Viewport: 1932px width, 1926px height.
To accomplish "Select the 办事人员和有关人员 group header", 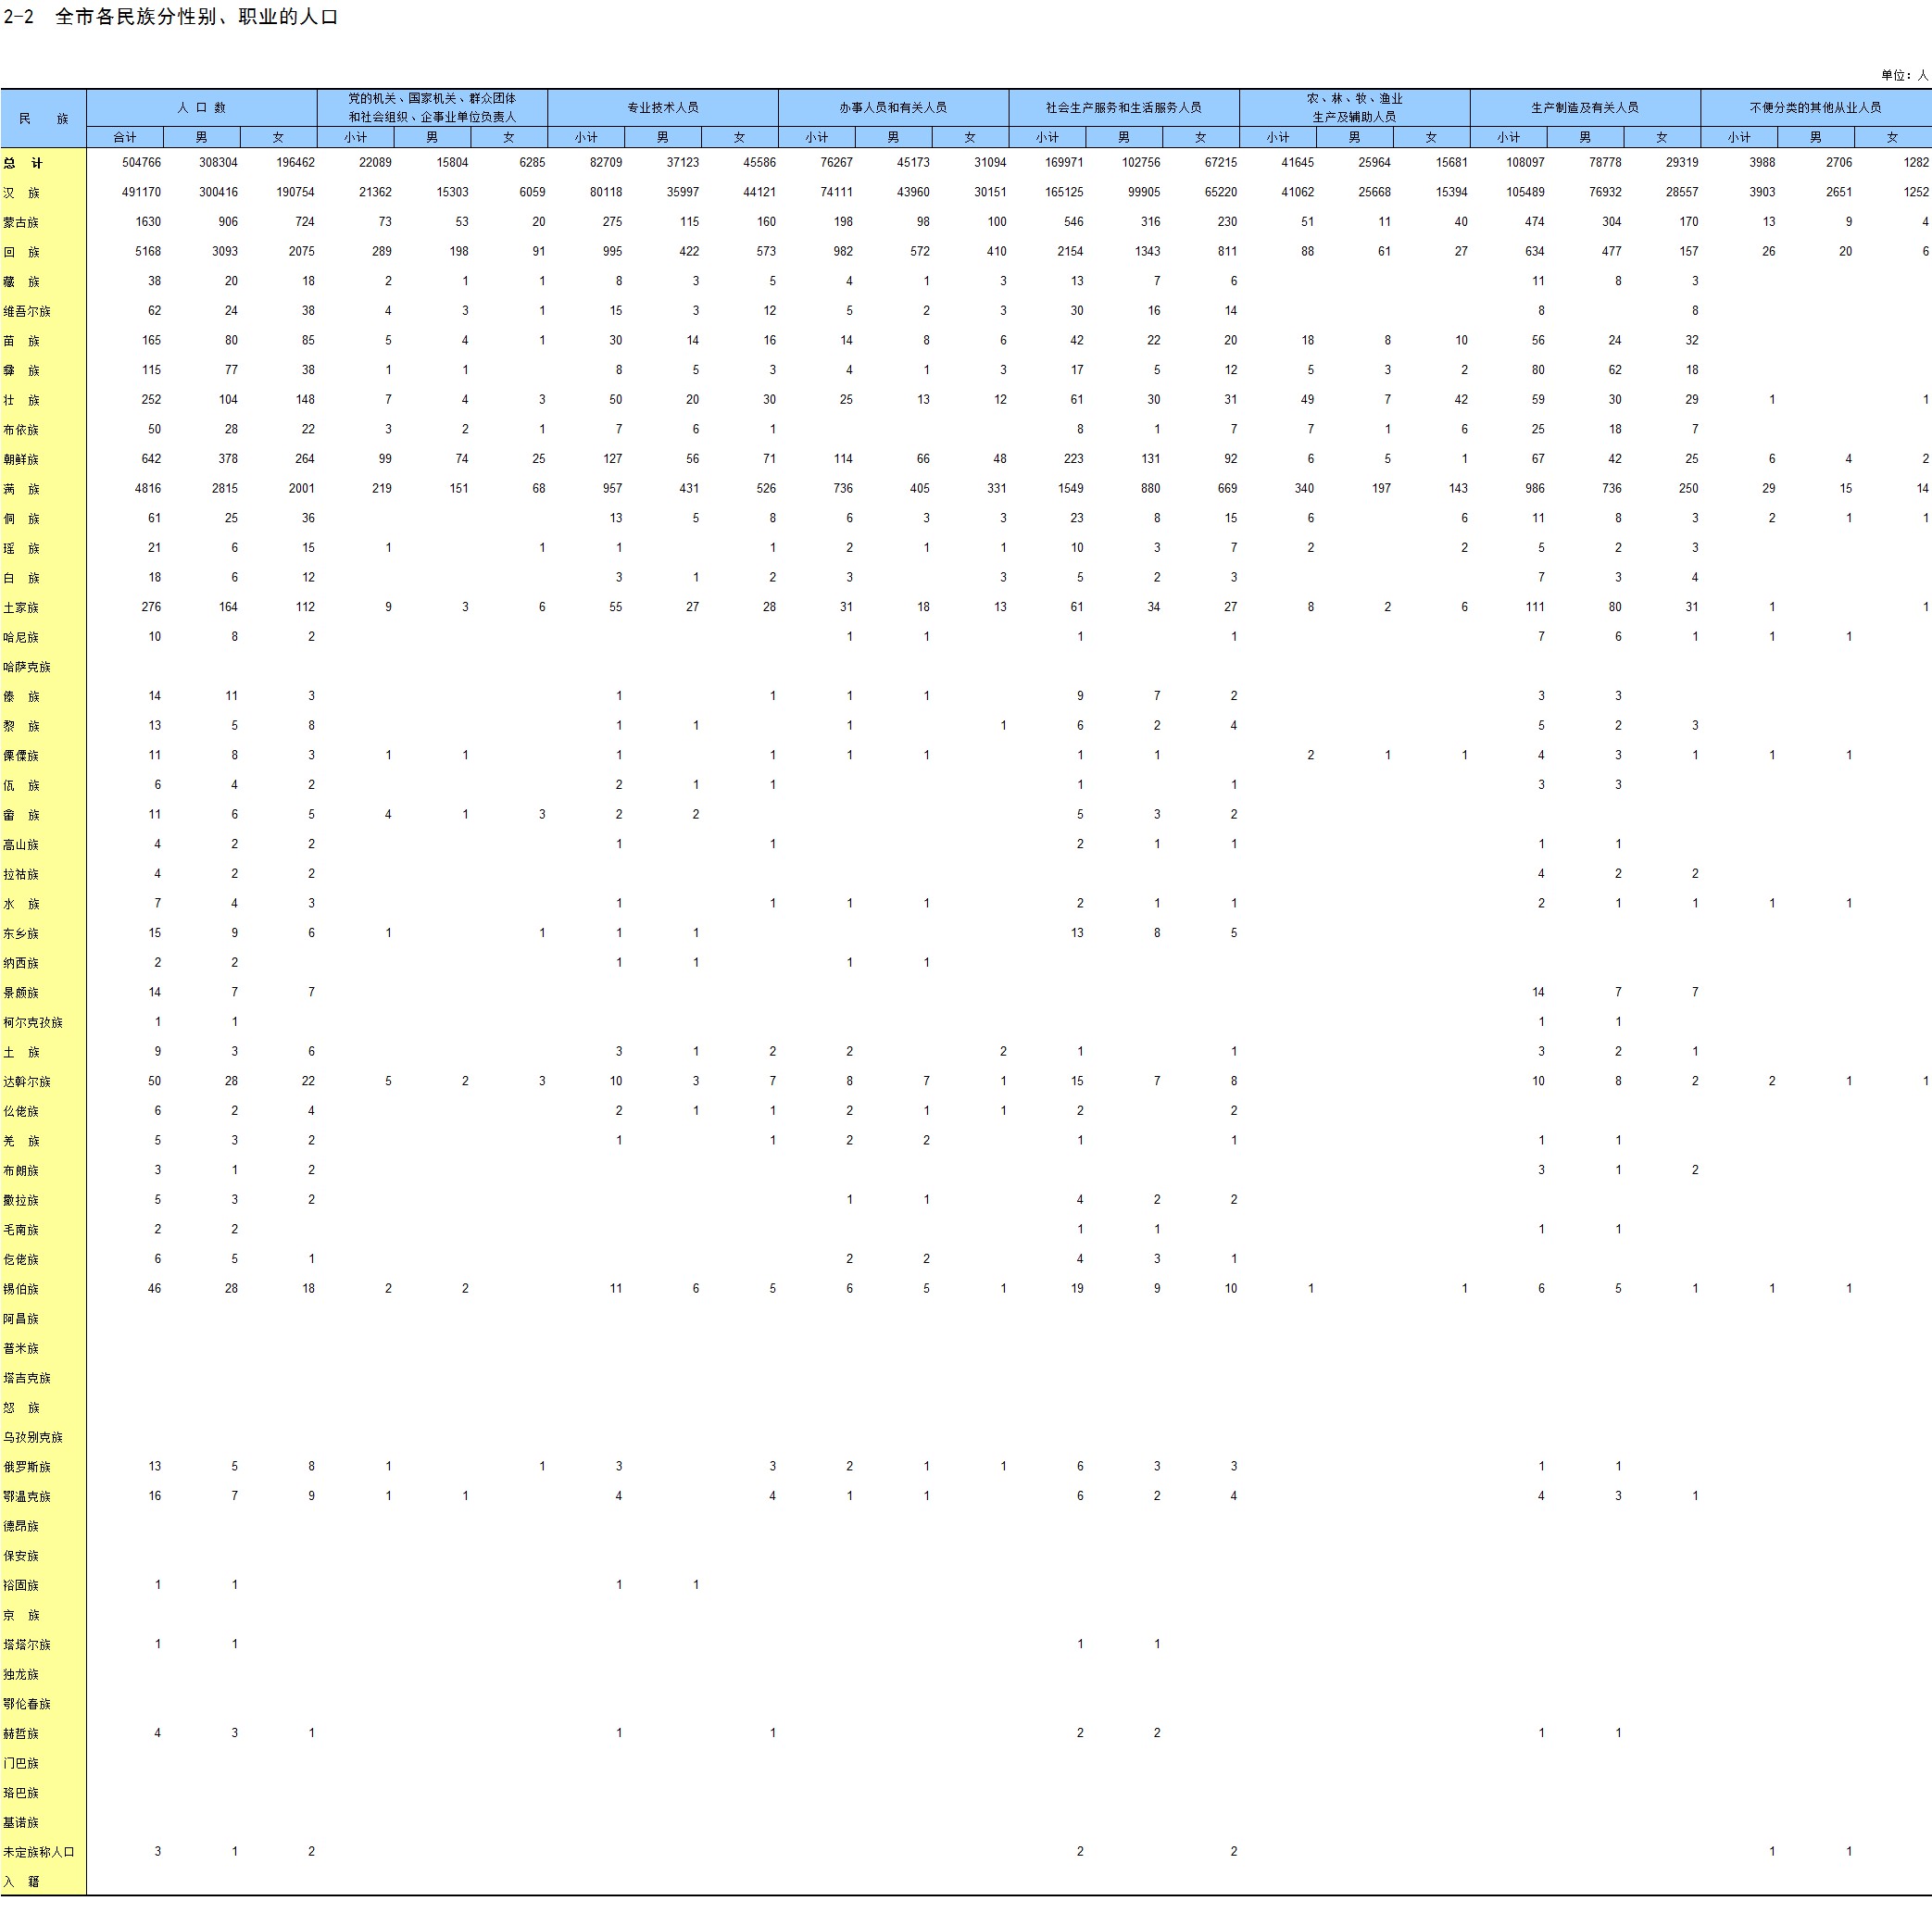I will (x=893, y=108).
